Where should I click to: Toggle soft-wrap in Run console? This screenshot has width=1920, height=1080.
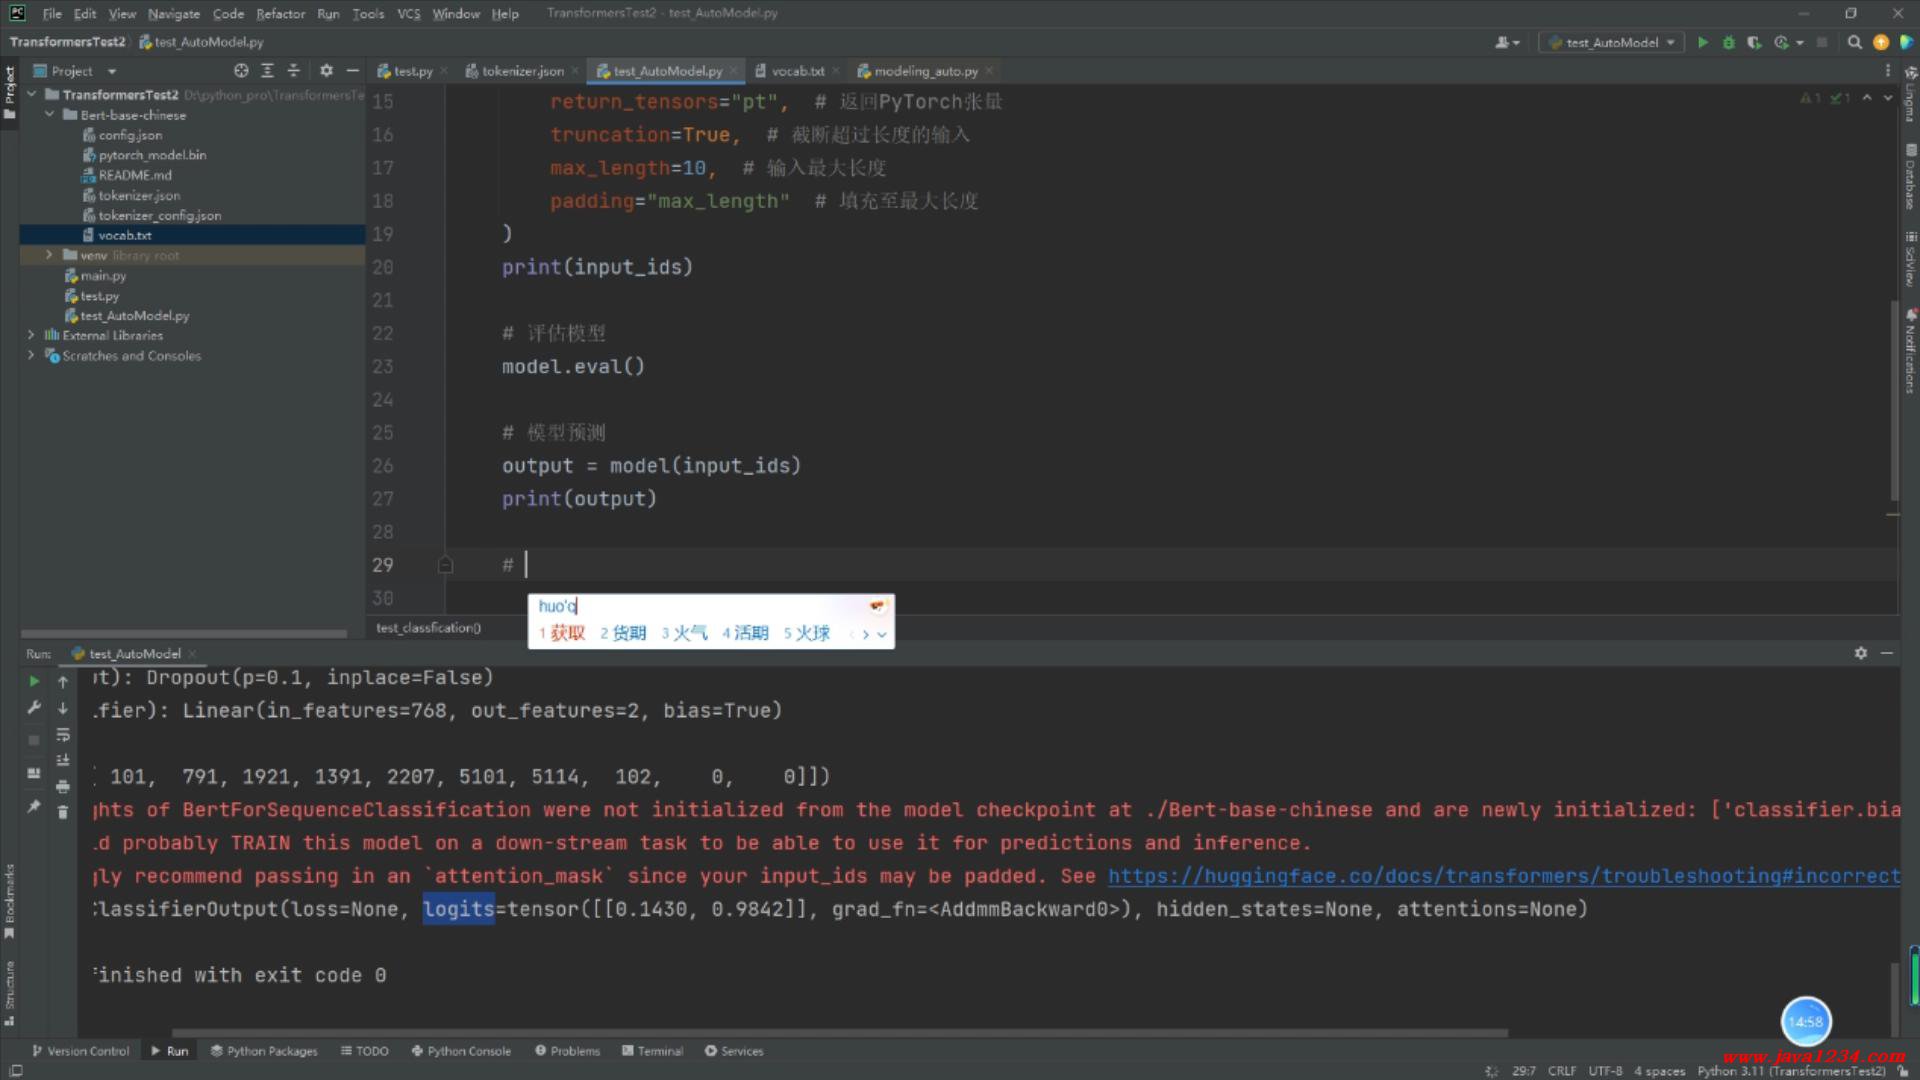(63, 734)
